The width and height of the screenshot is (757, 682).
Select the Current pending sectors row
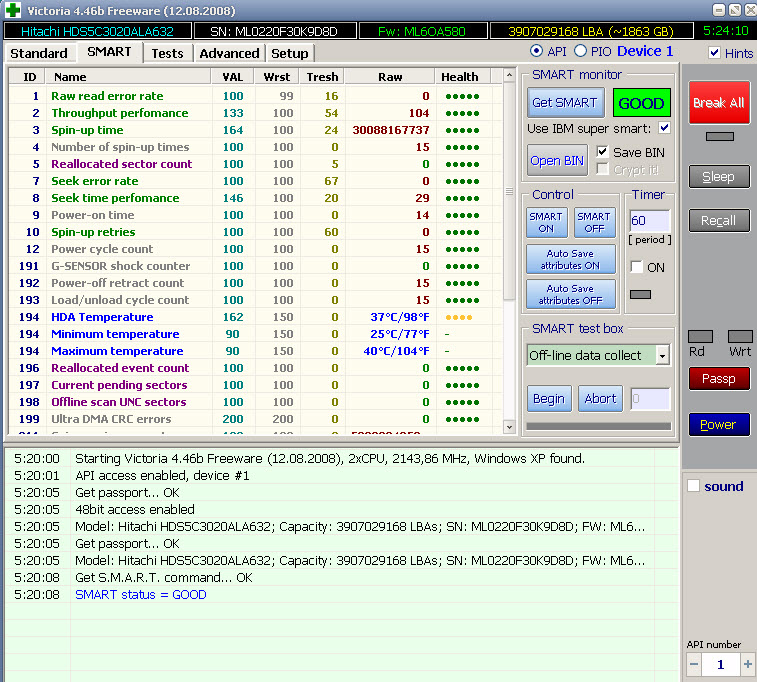[x=256, y=385]
